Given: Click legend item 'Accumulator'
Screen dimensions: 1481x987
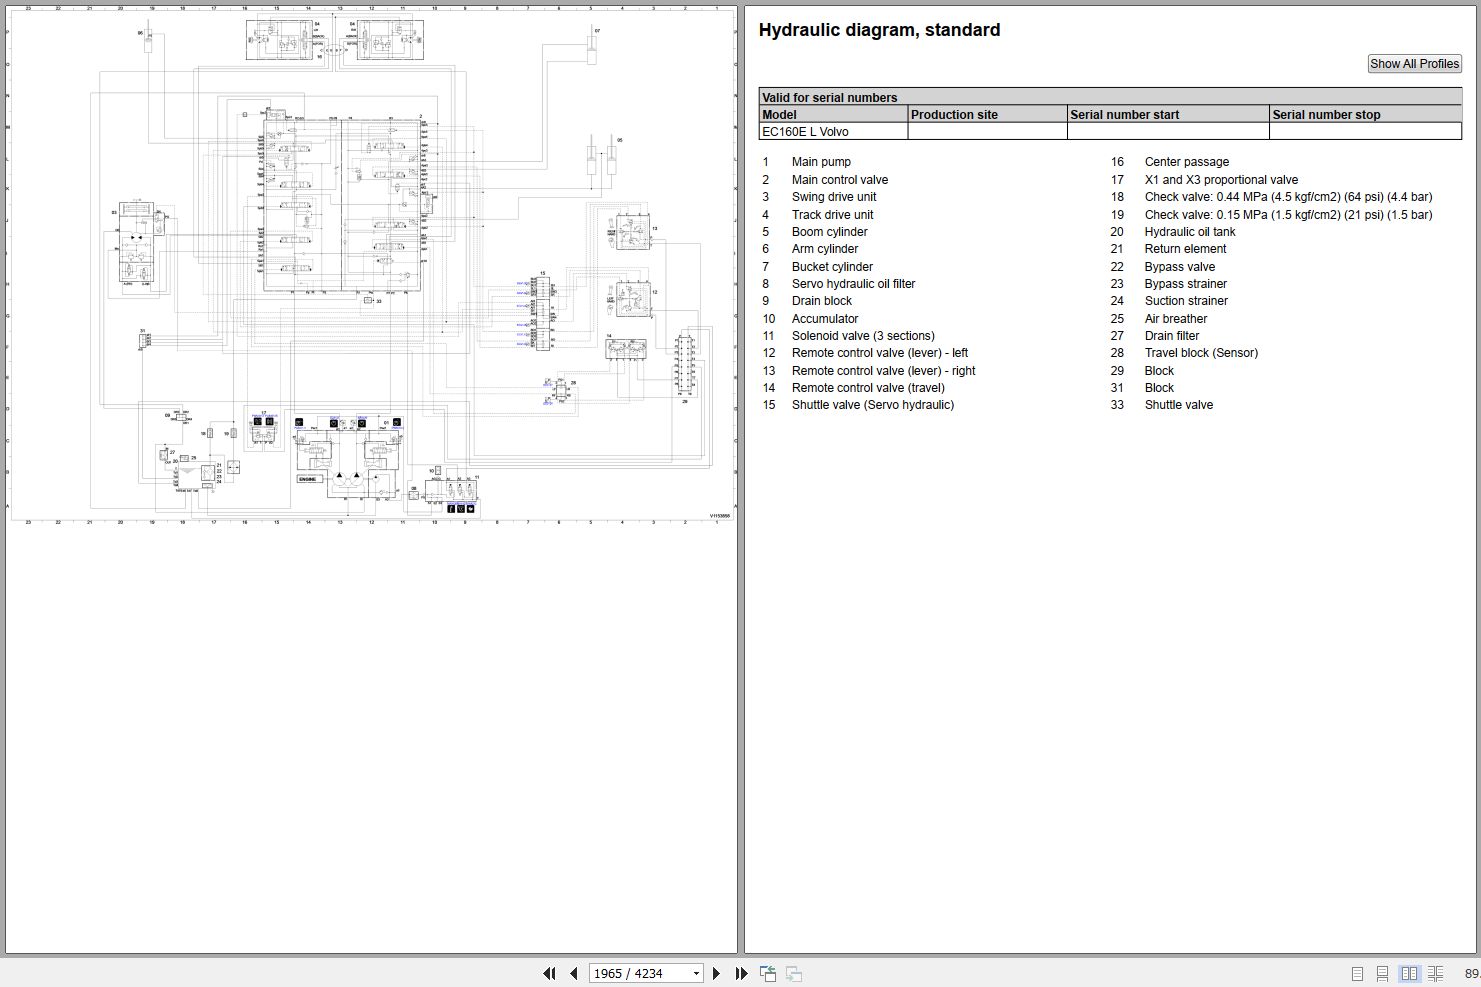Looking at the screenshot, I should [825, 319].
